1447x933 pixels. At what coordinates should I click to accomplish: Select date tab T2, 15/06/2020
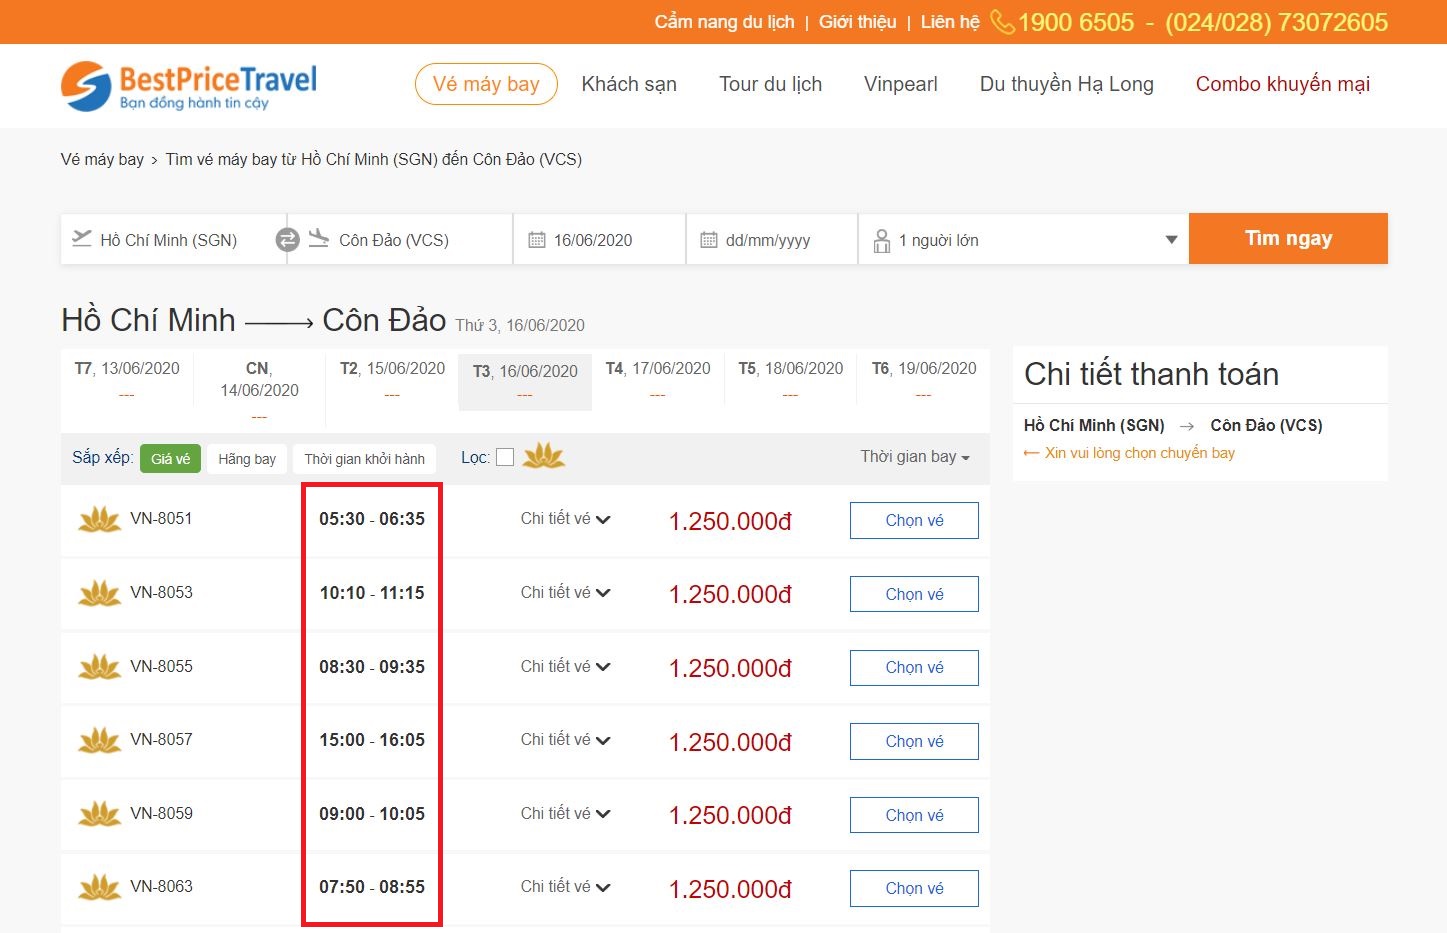(x=392, y=380)
